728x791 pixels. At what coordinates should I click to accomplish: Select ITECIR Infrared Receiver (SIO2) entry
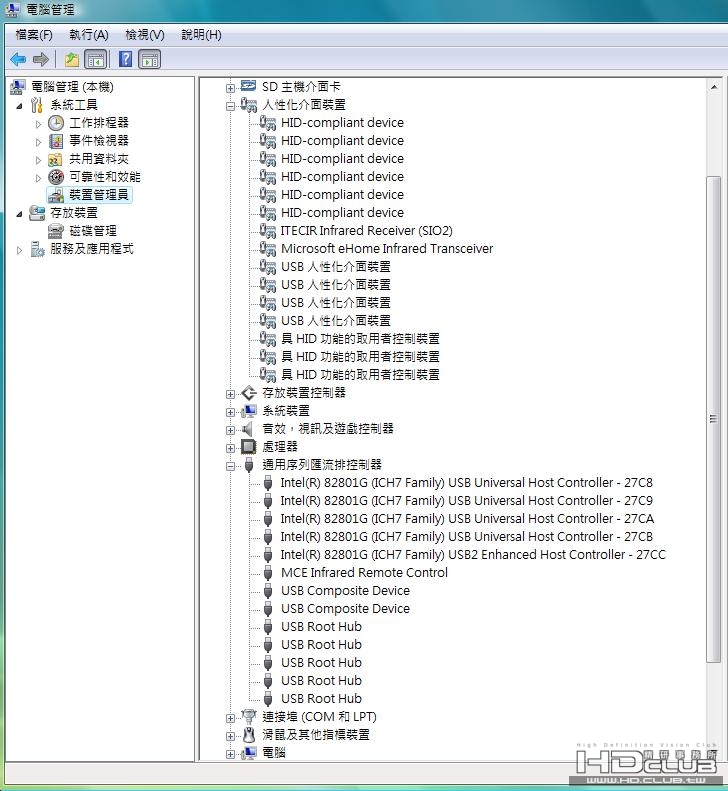pos(367,231)
